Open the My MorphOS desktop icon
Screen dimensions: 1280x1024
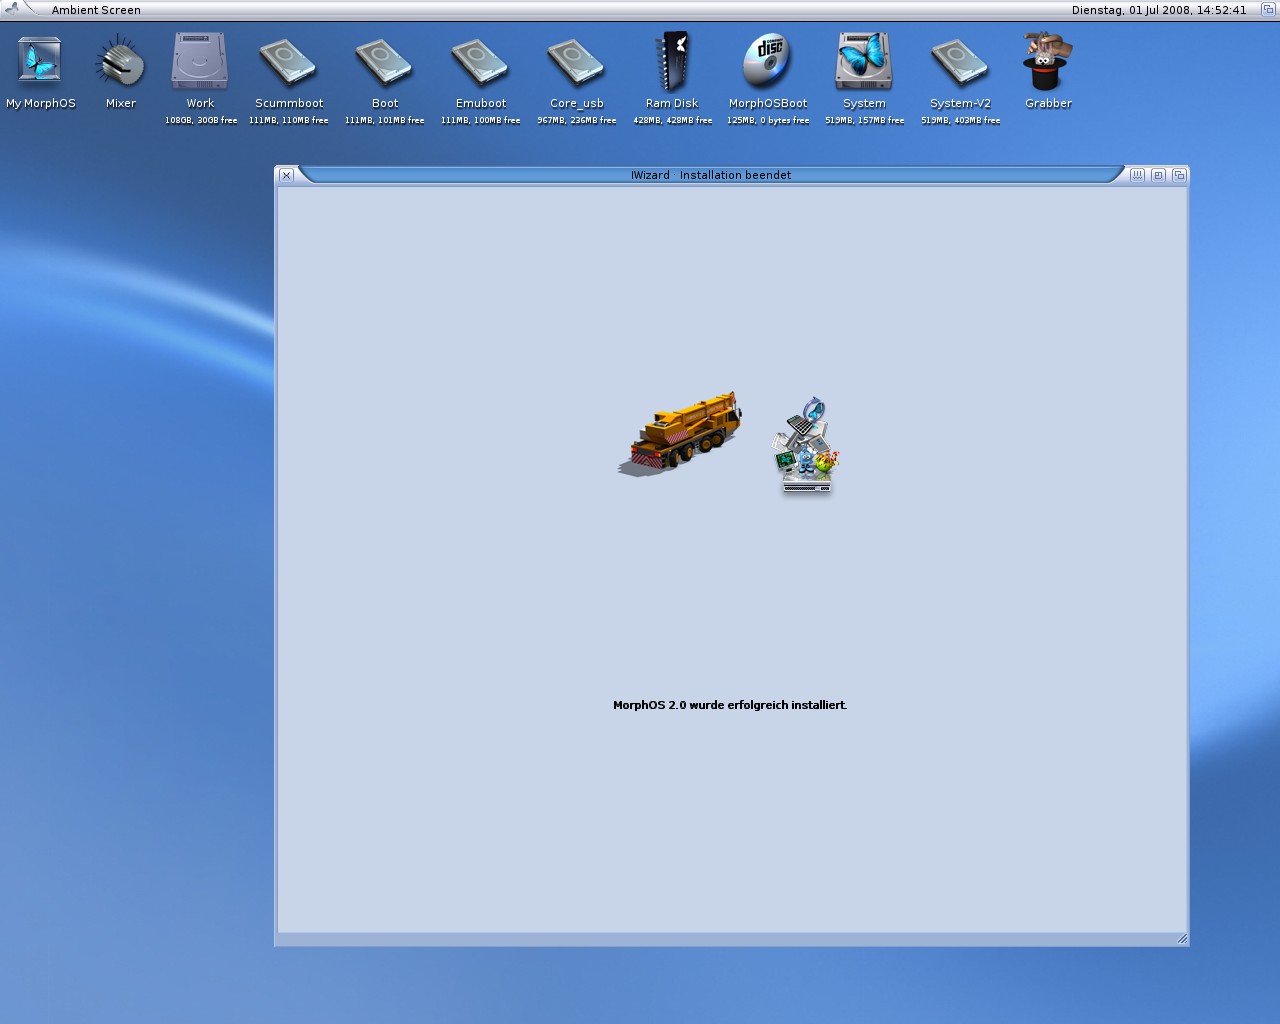tap(40, 62)
